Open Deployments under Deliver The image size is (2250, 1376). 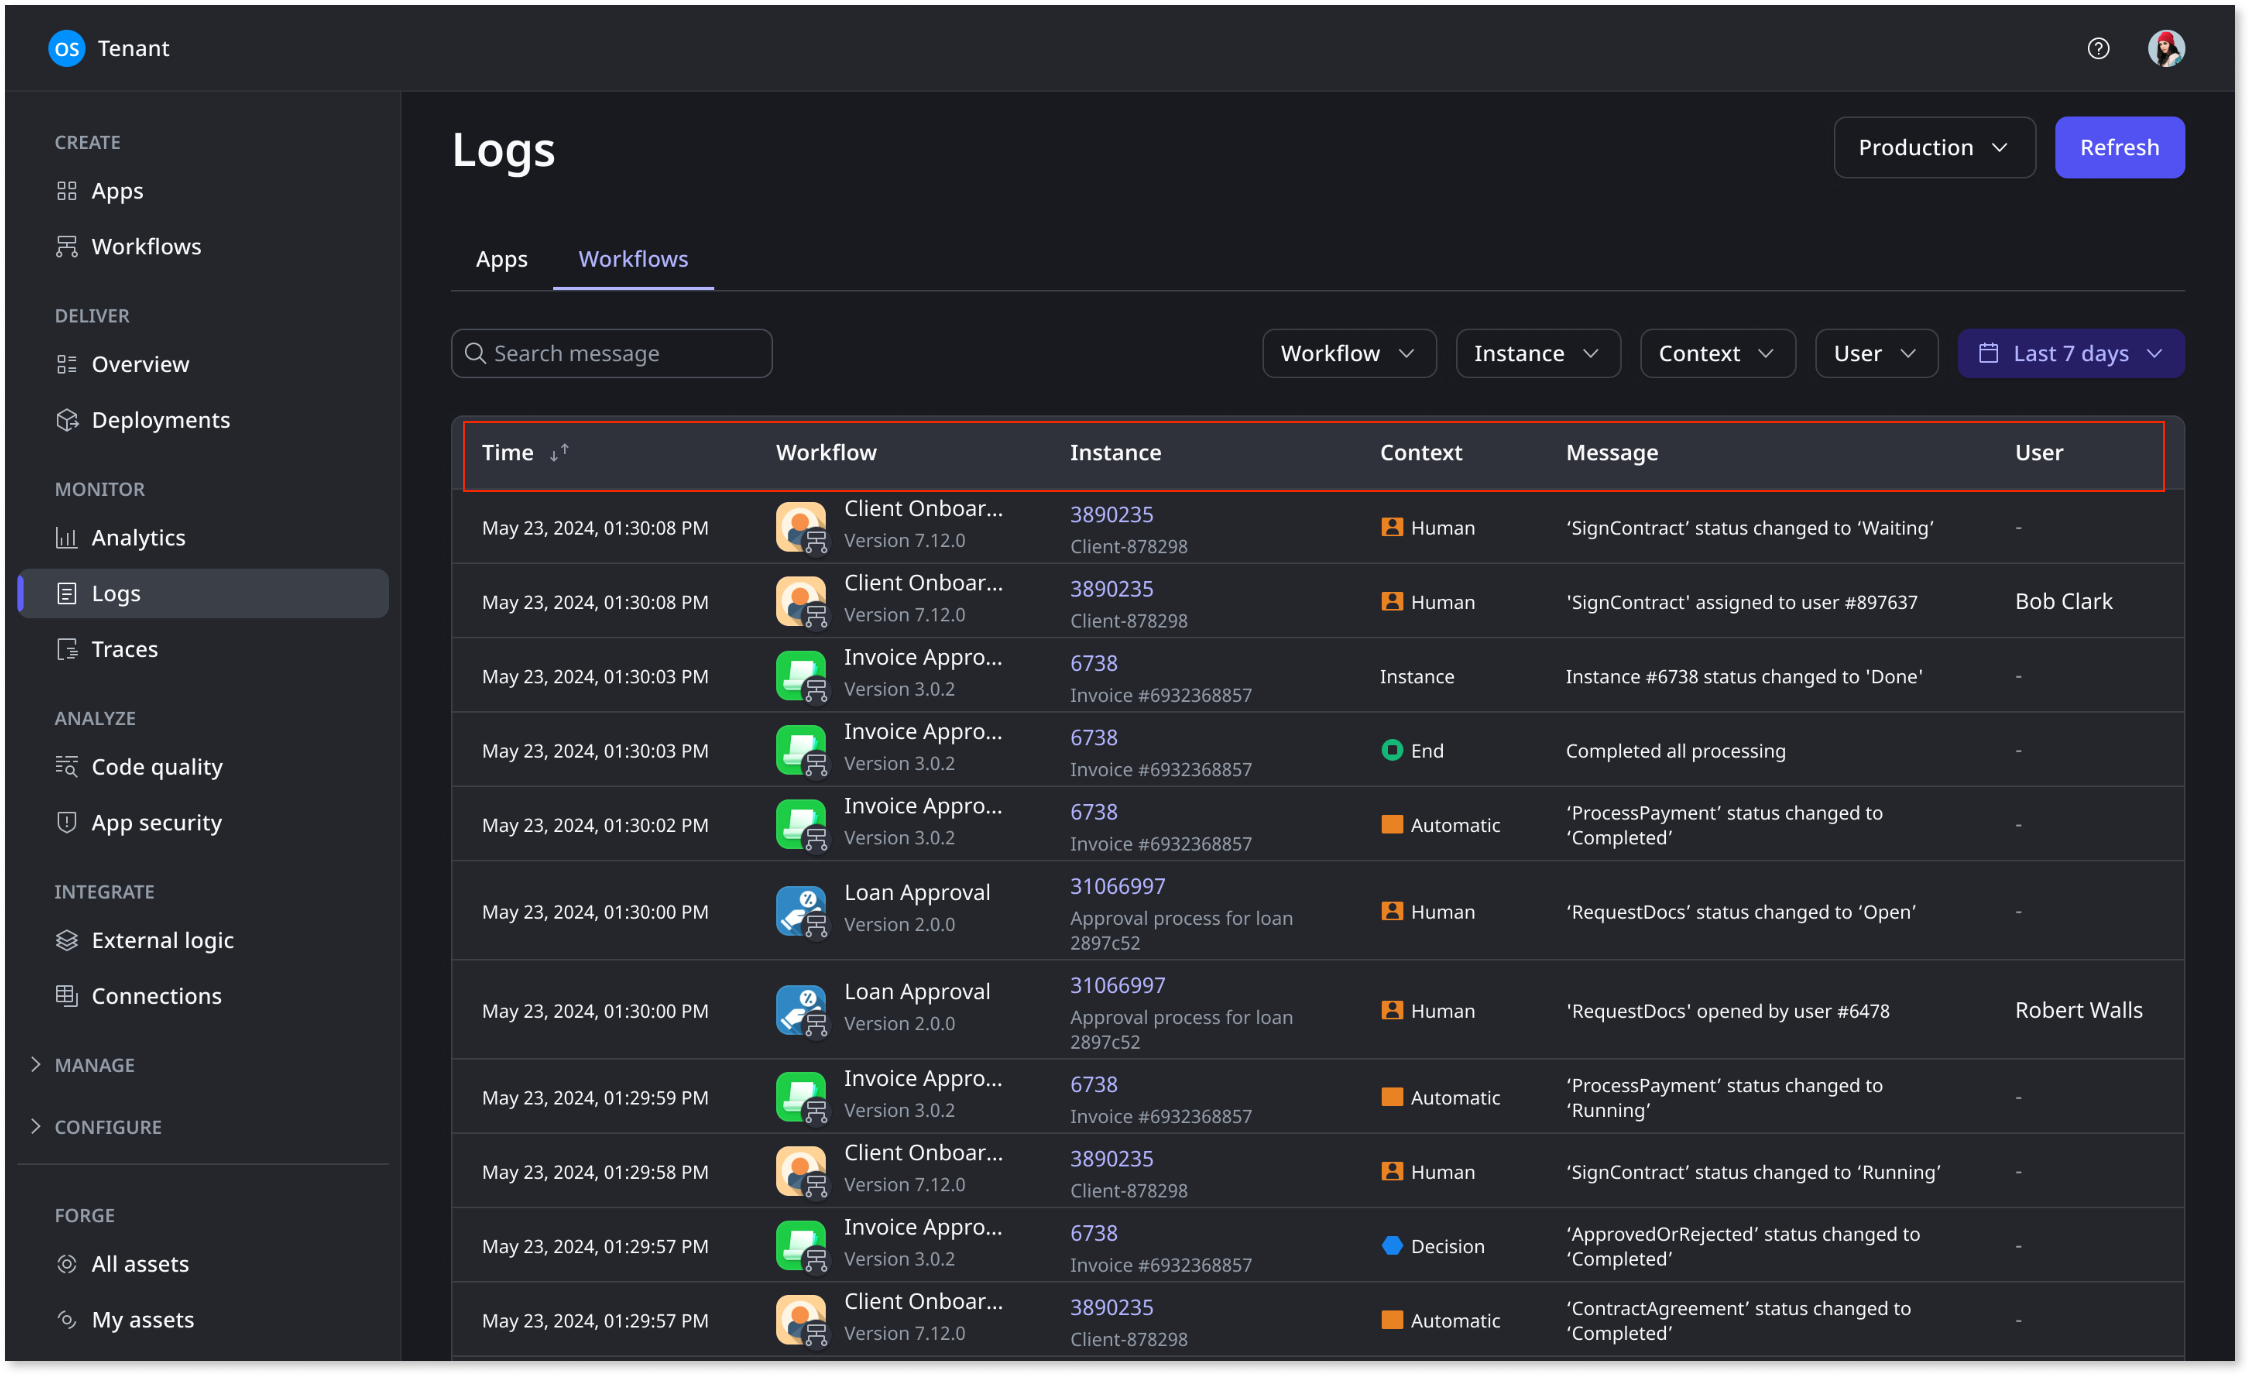160,419
